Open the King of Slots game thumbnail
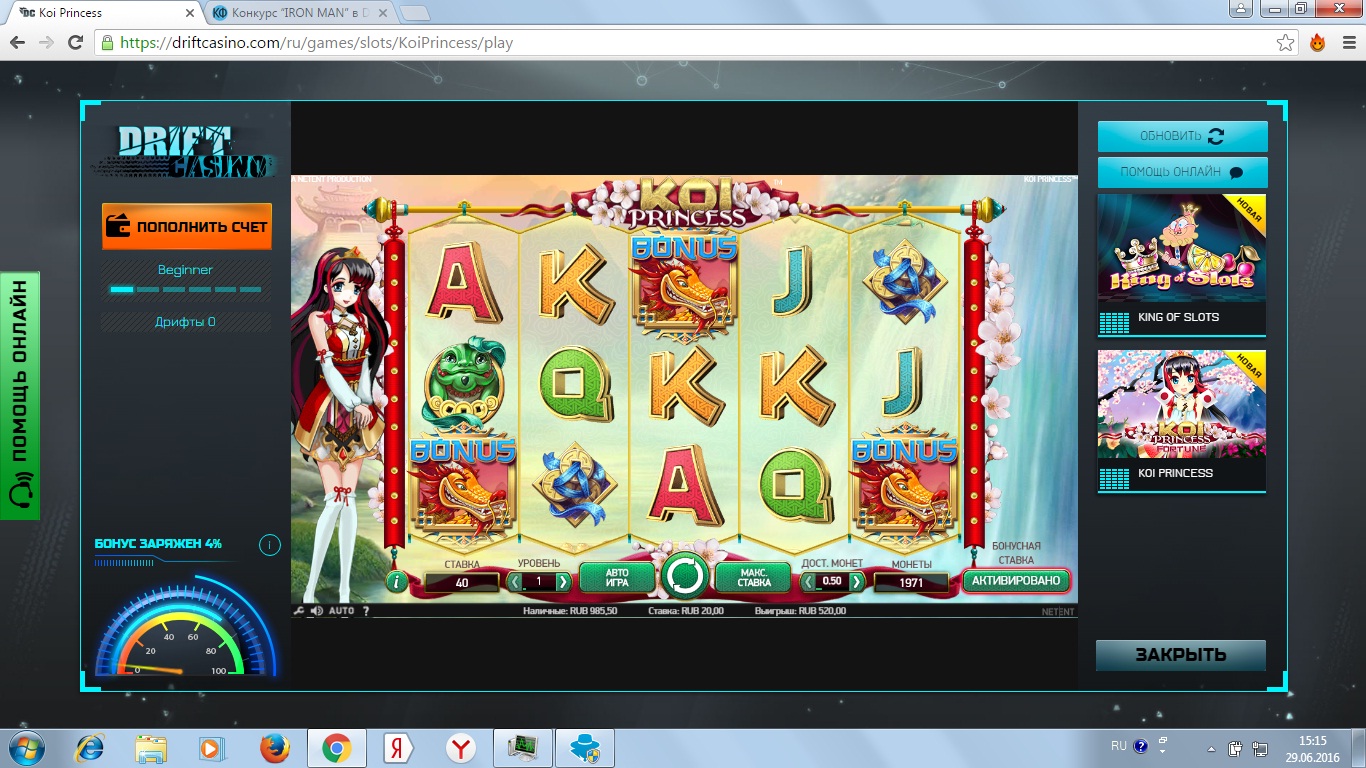Viewport: 1366px width, 768px height. click(1182, 249)
